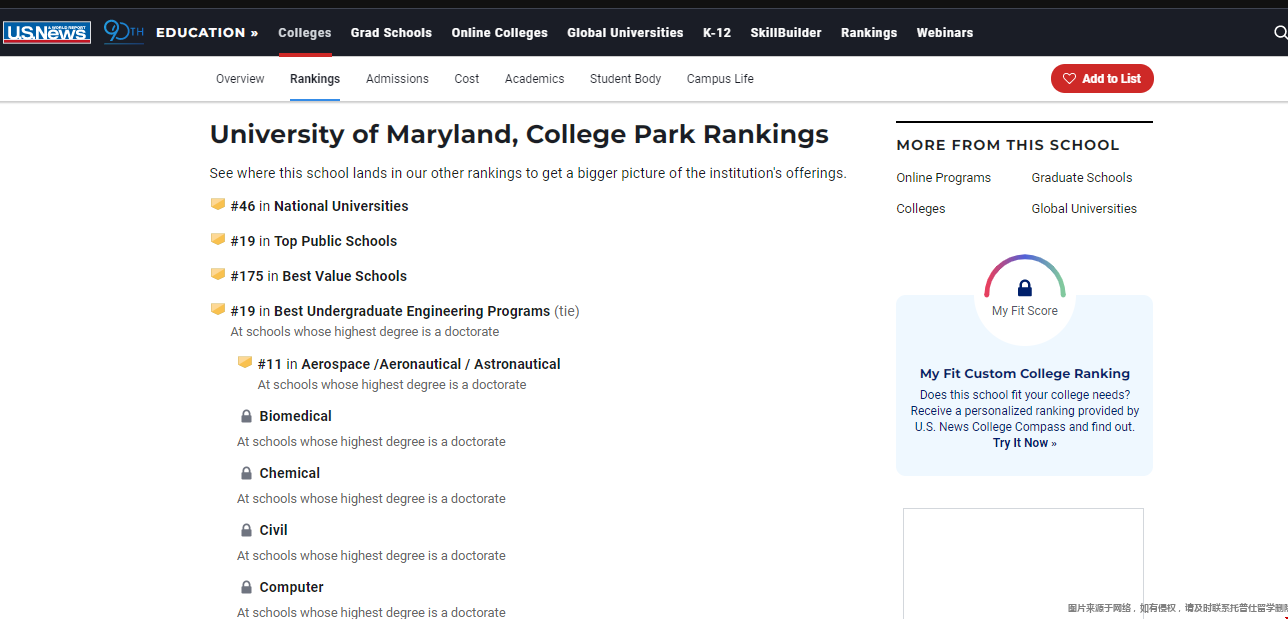The height and width of the screenshot is (619, 1288).
Task: Open Colleges under More From This School
Action: click(920, 209)
